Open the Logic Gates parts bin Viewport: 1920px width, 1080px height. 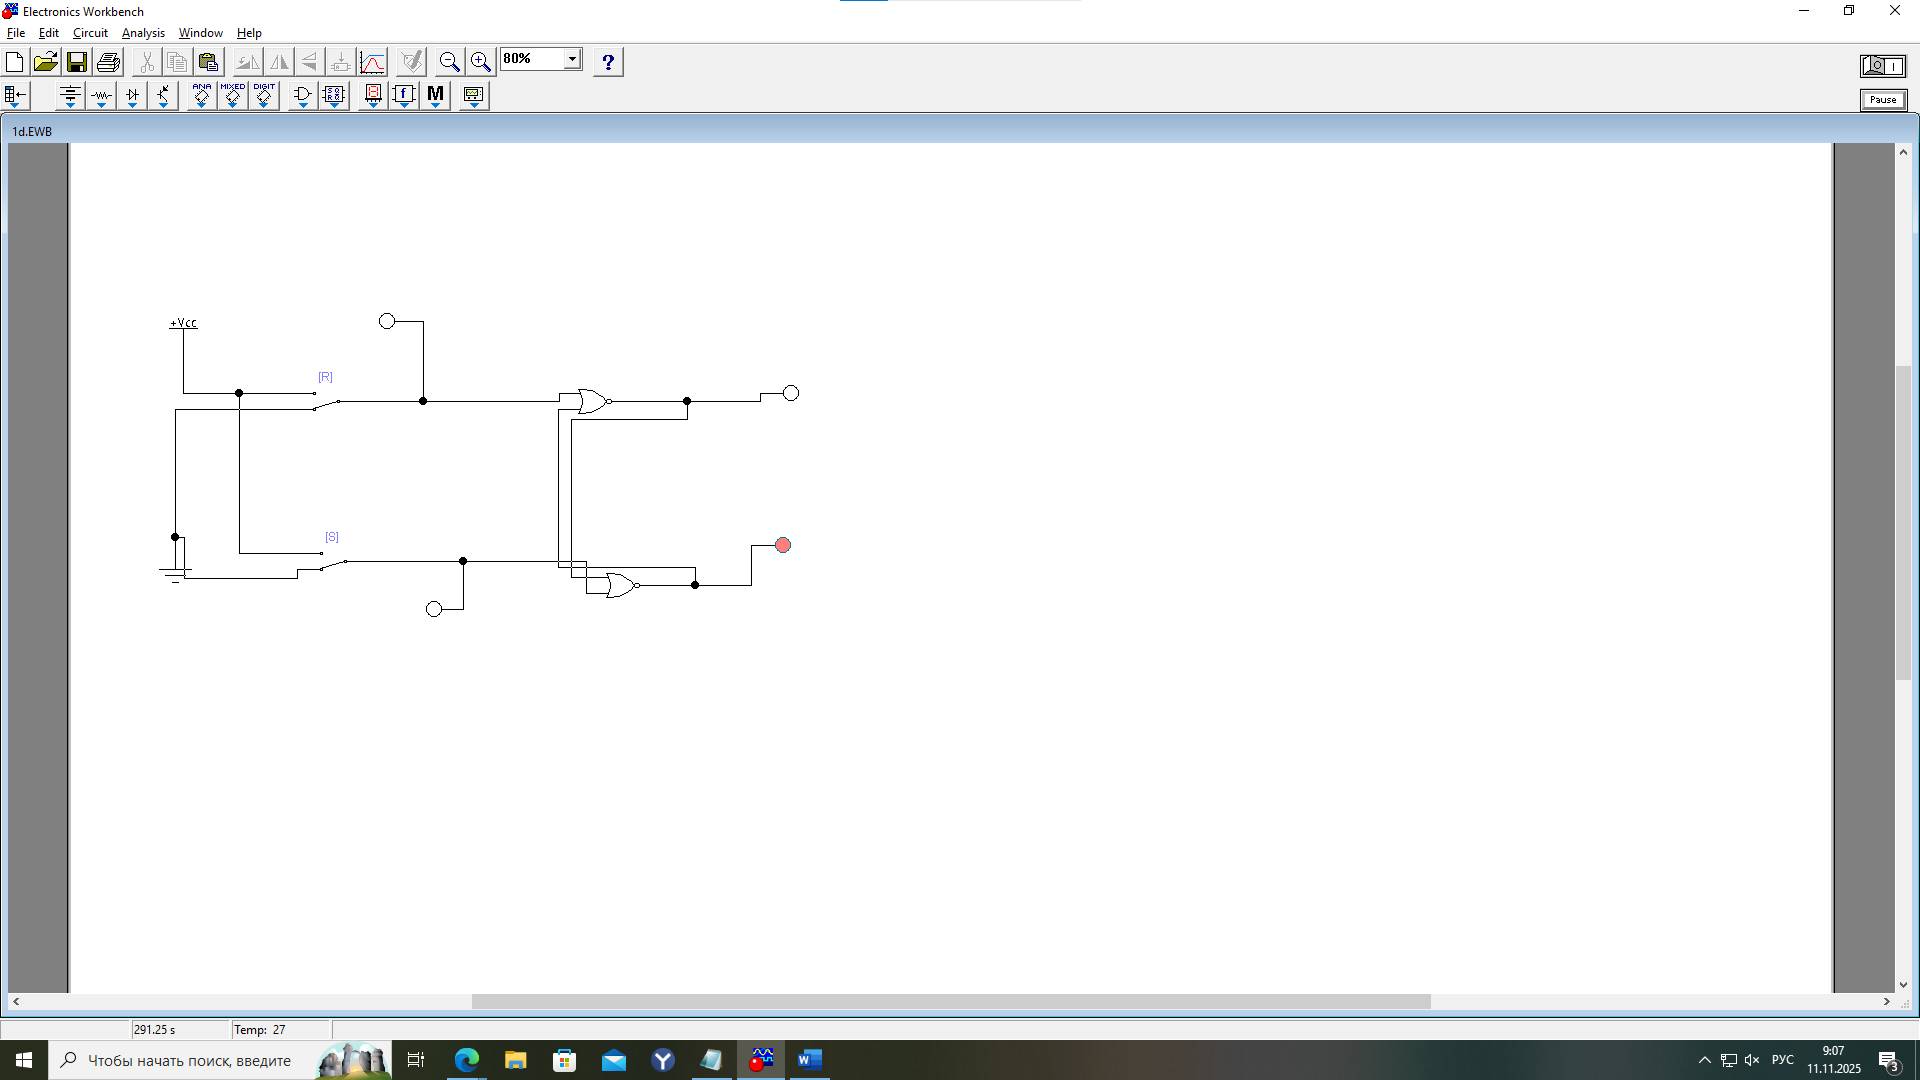[303, 96]
